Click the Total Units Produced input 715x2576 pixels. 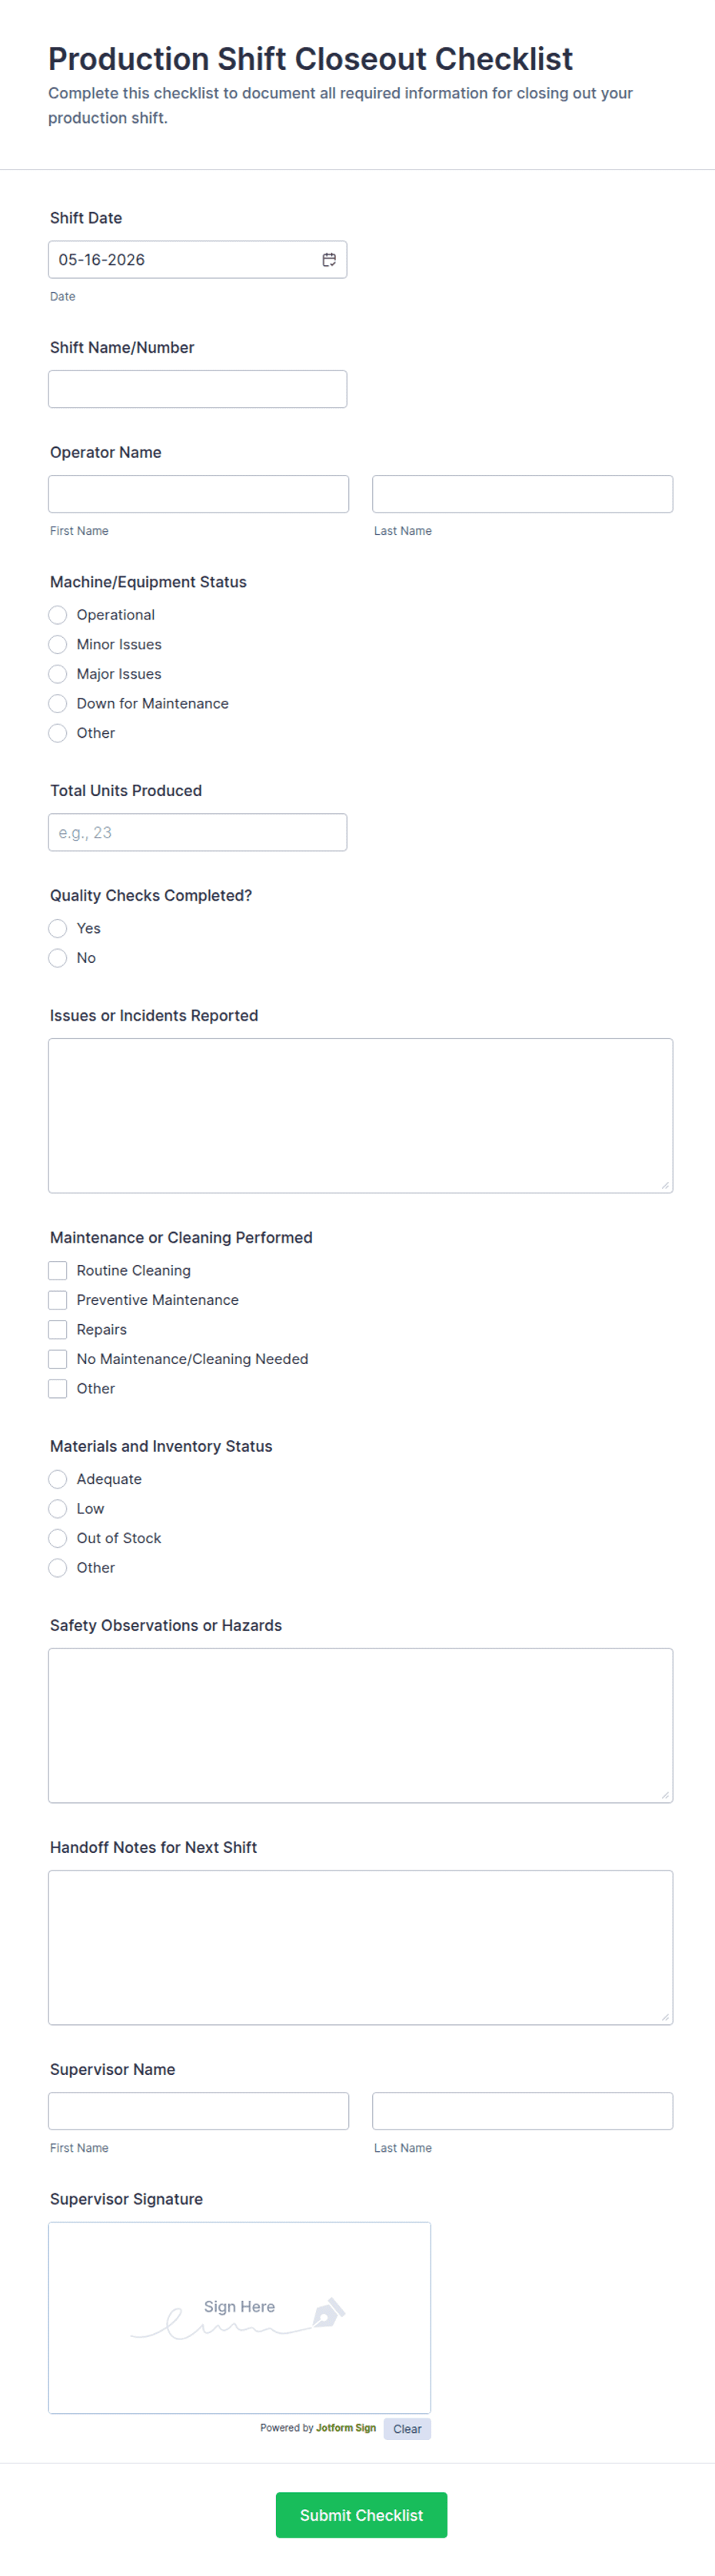[198, 832]
